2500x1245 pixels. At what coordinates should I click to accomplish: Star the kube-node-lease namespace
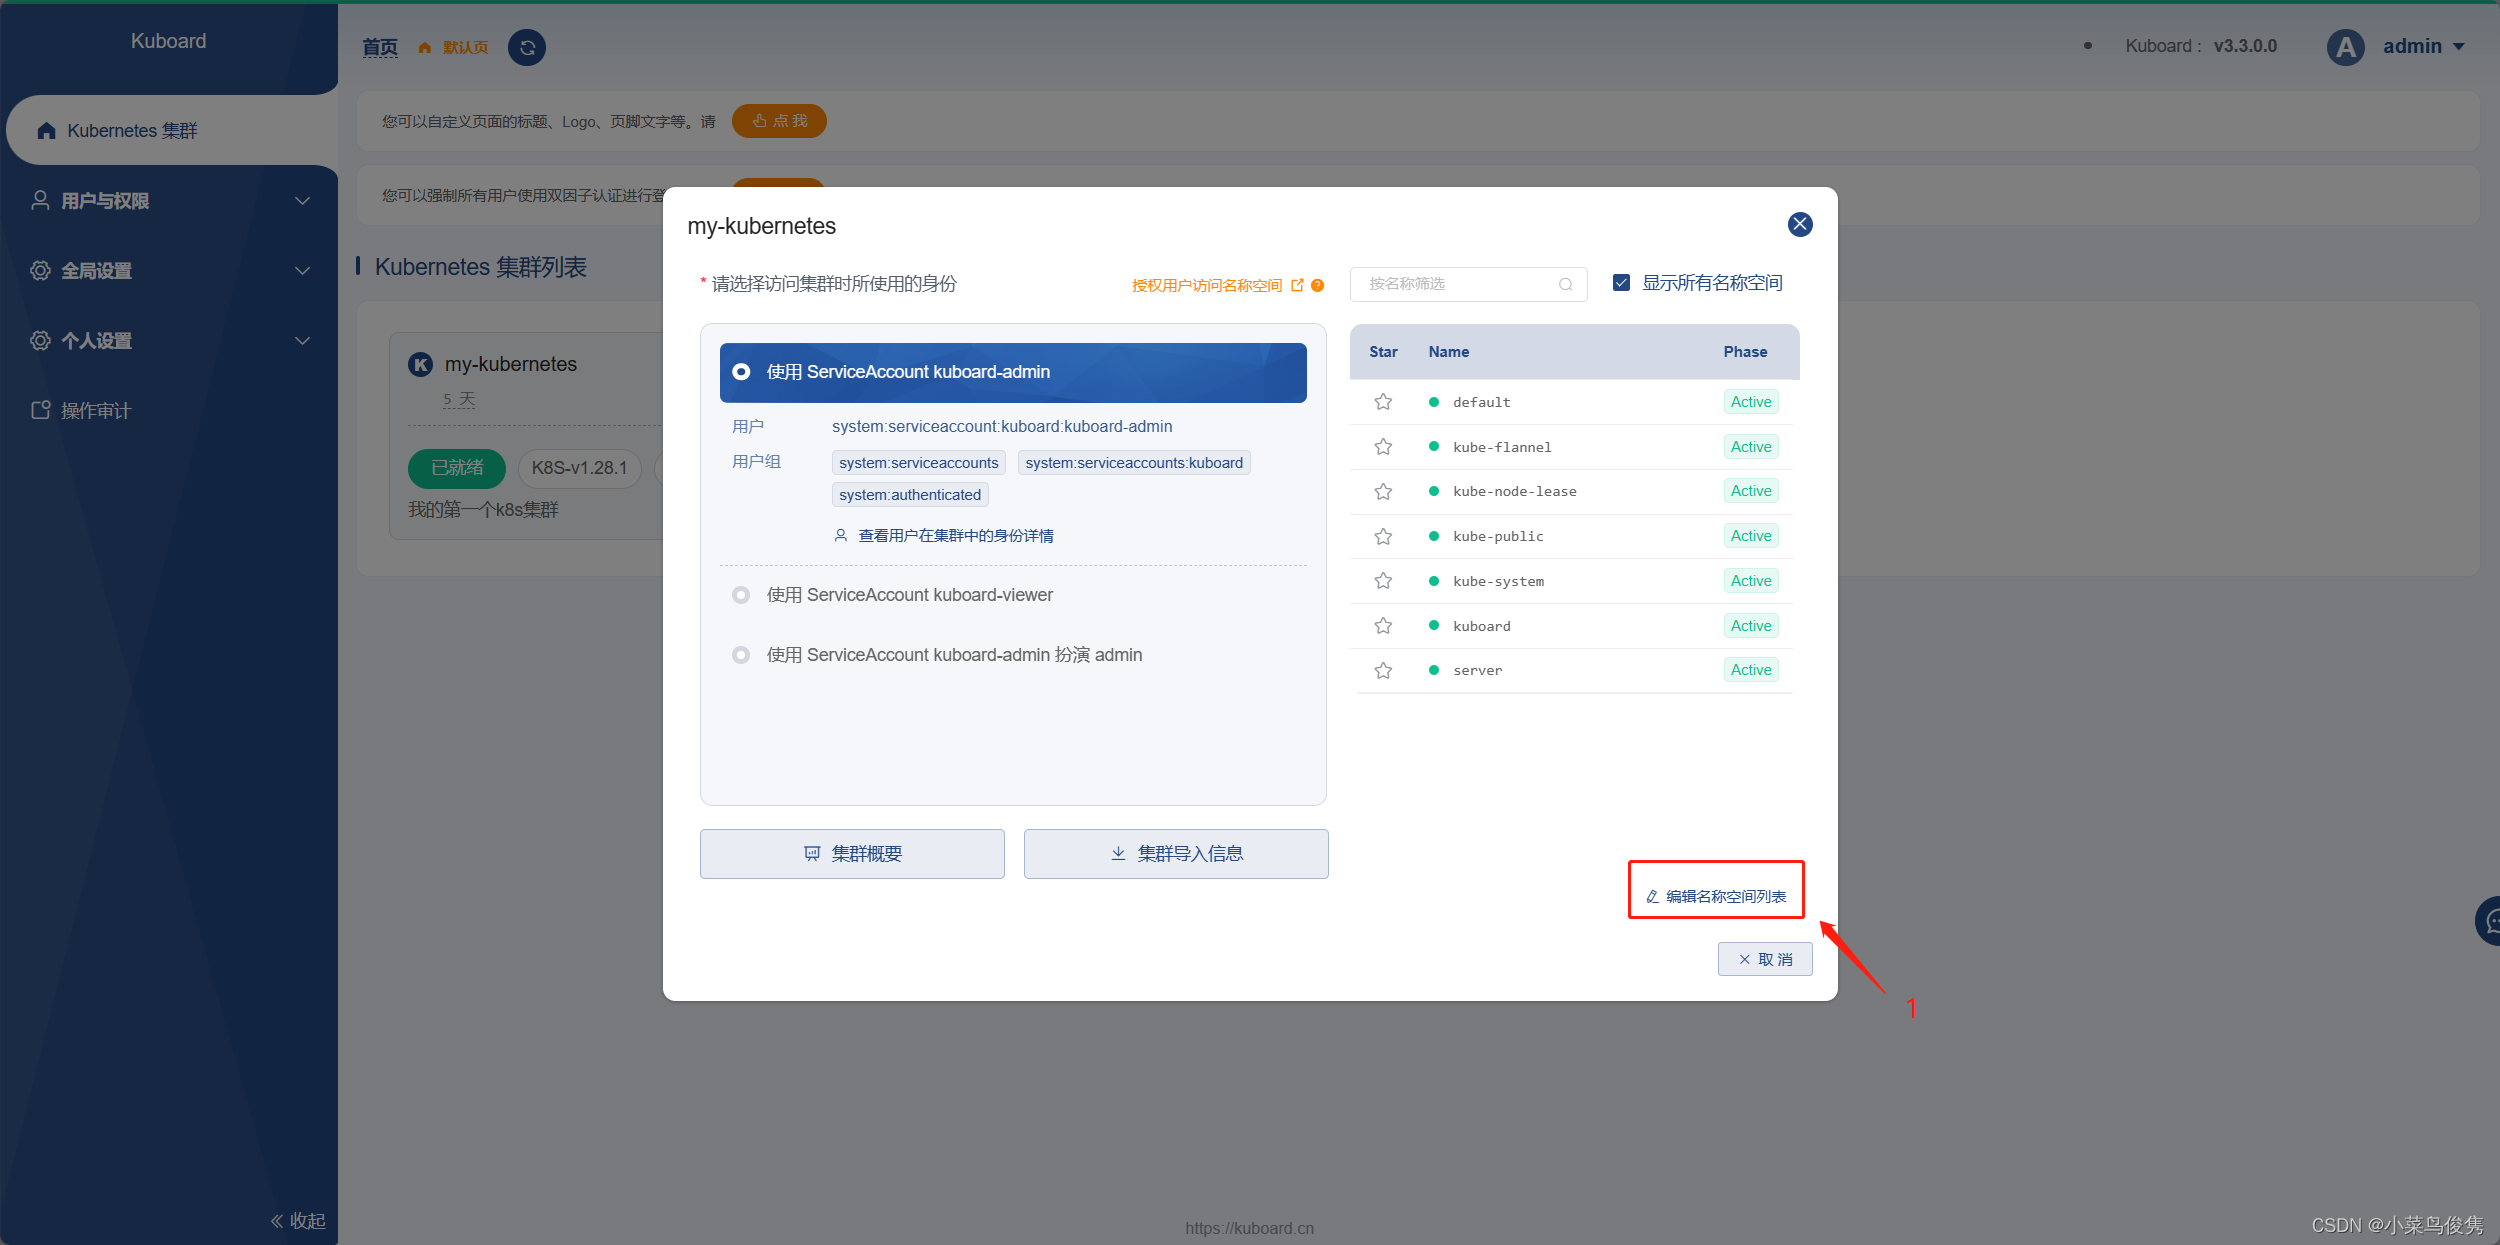tap(1383, 491)
